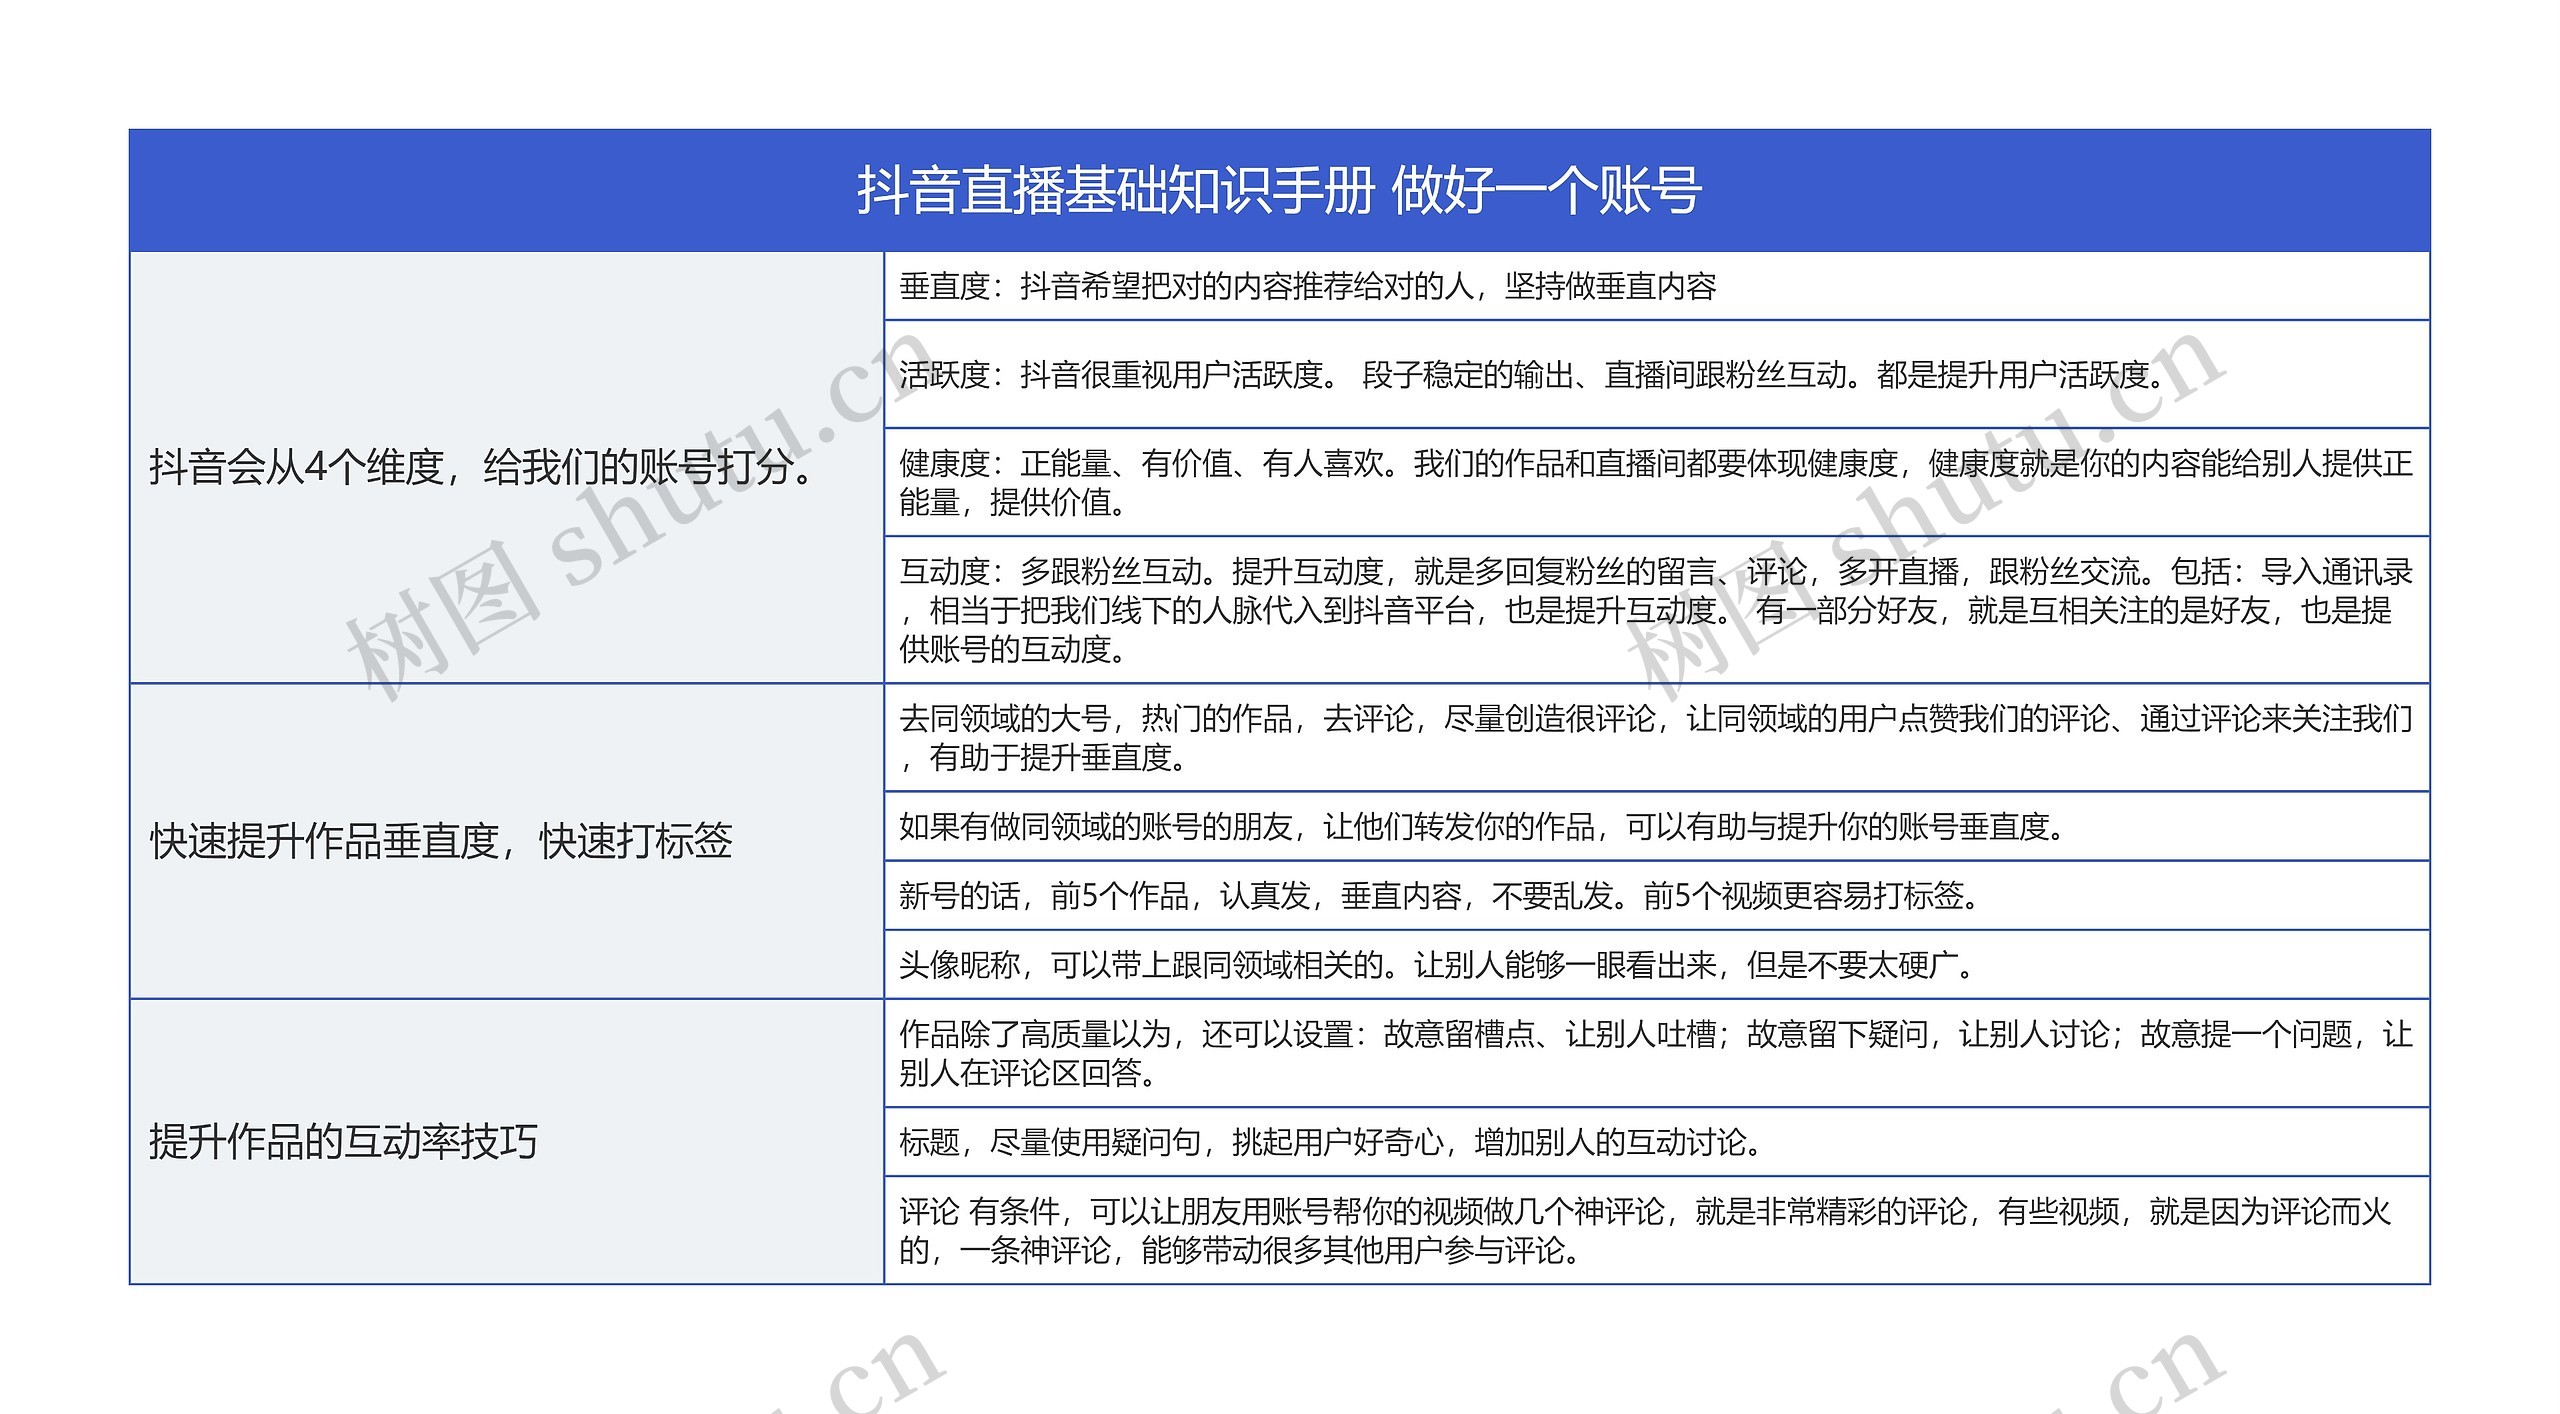This screenshot has height=1414, width=2560.
Task: Select the cell '提升作品的互动率技巧'
Action: tap(507, 1141)
